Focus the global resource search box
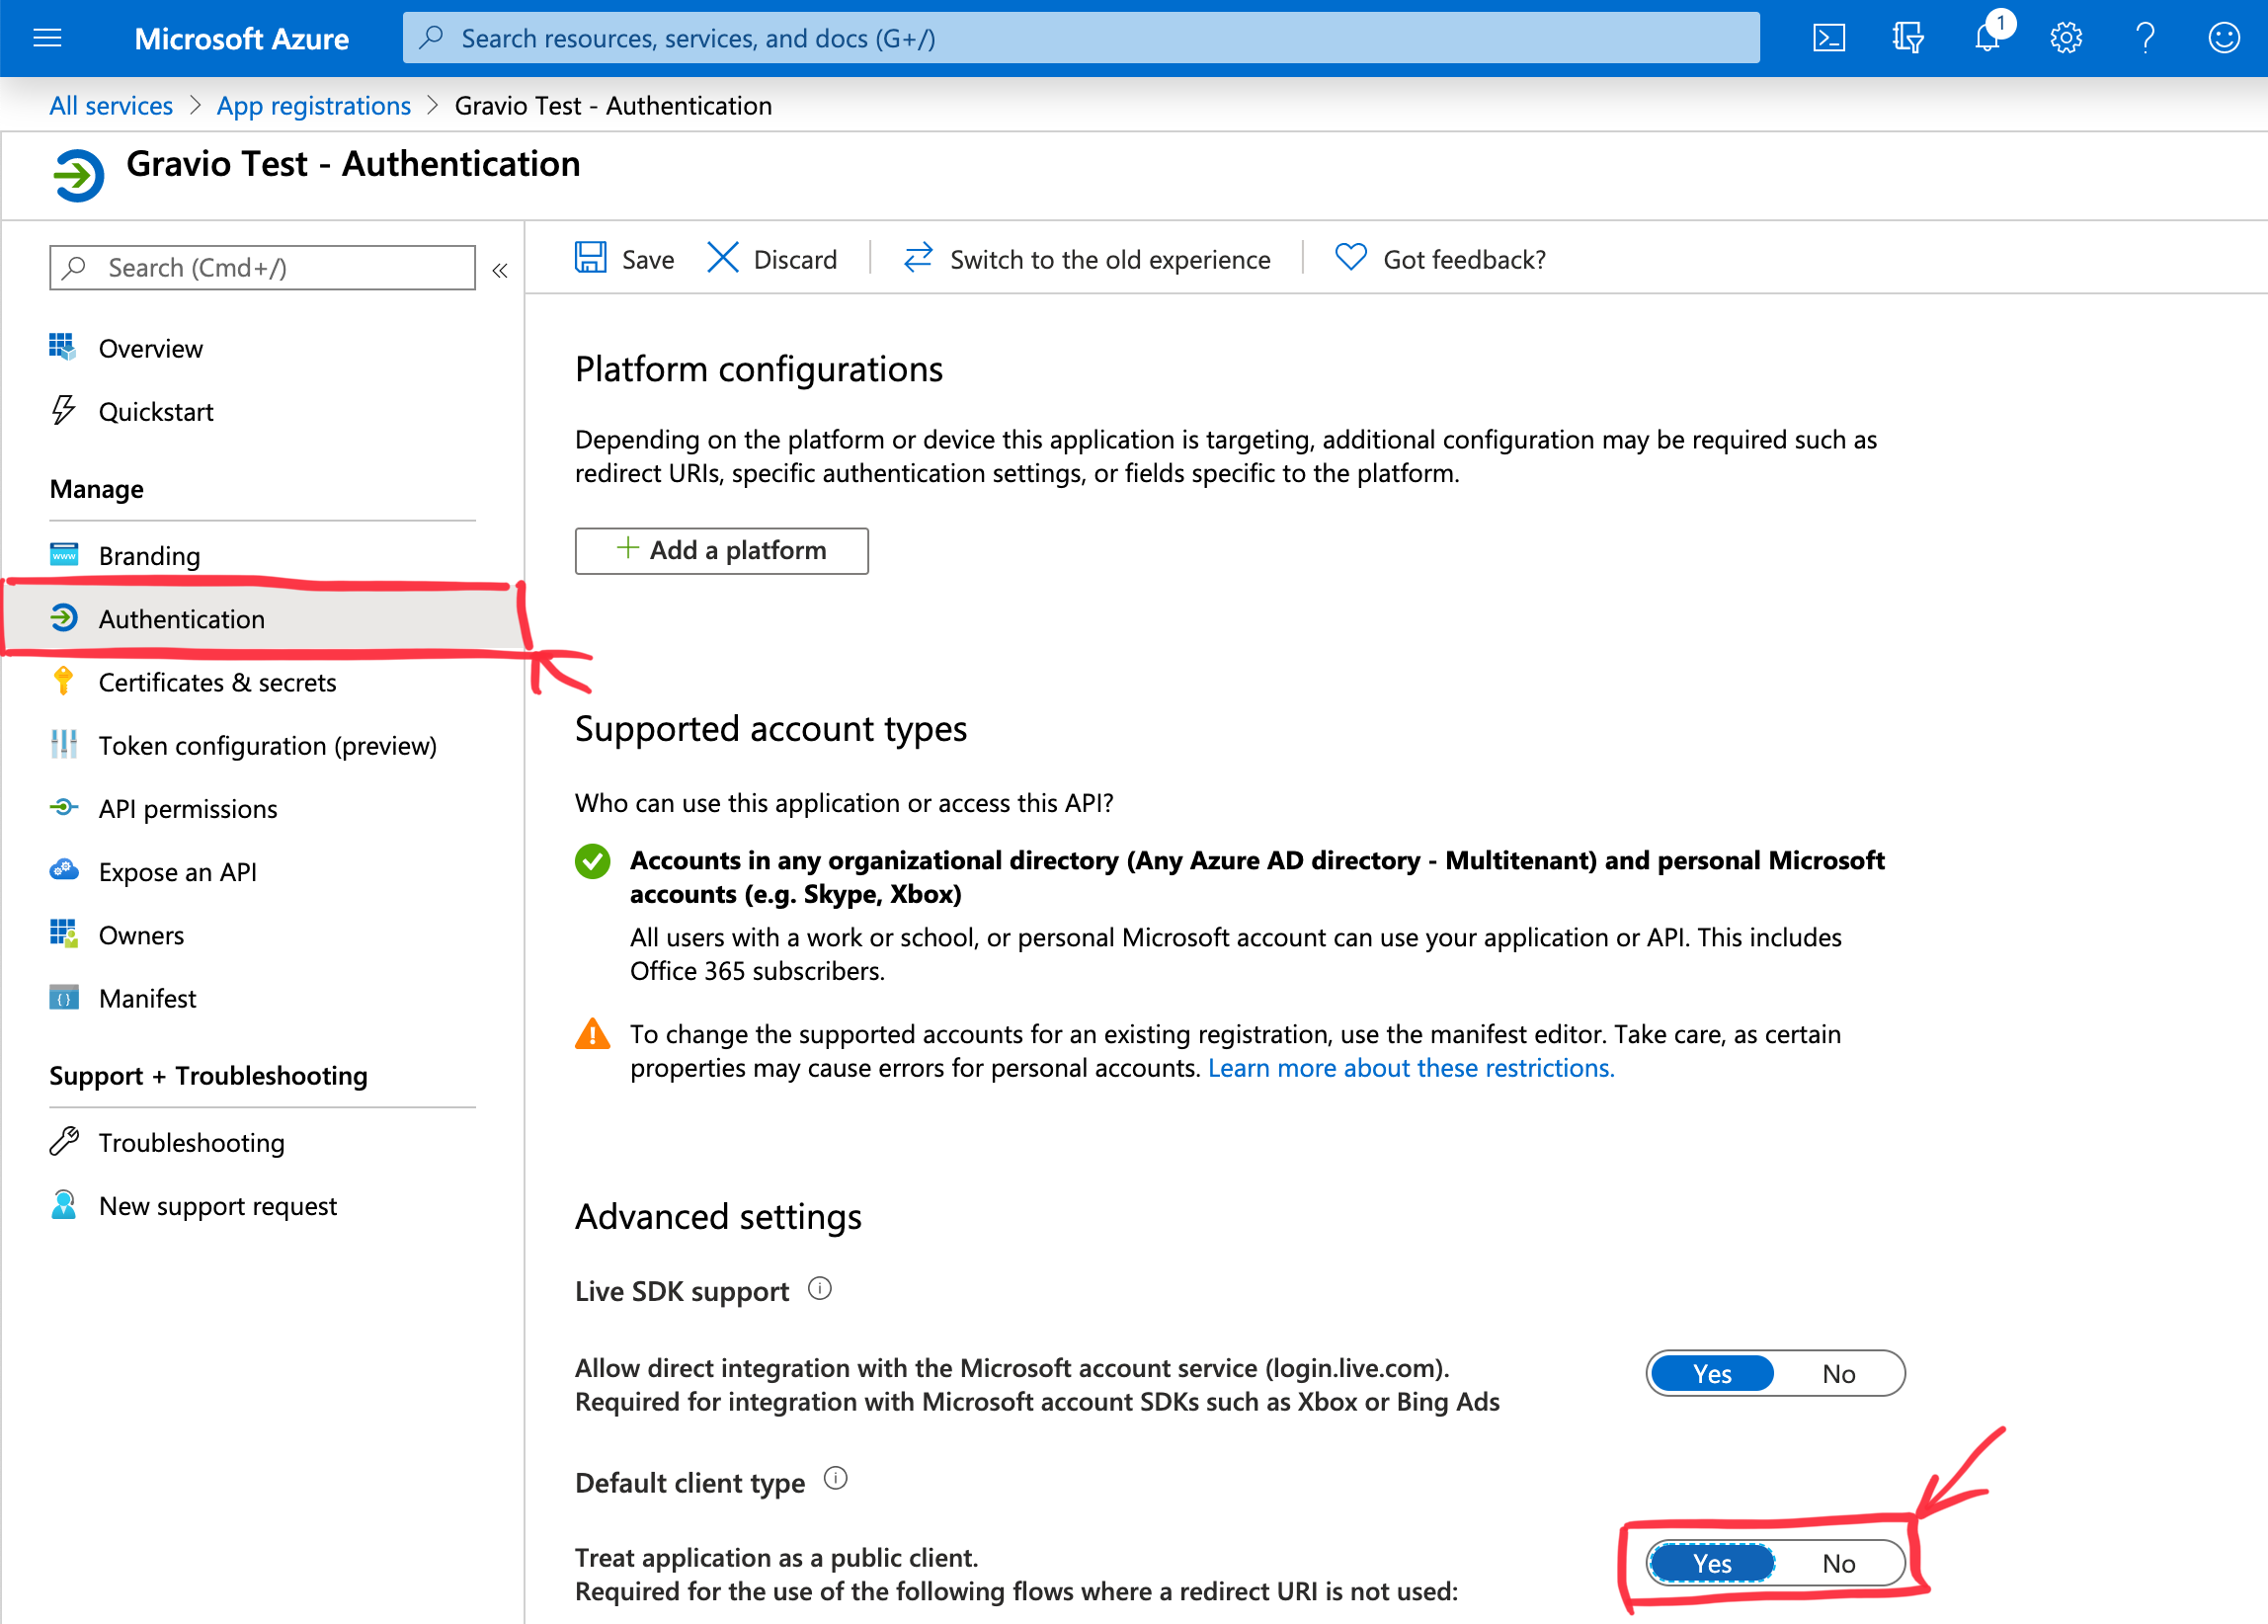Viewport: 2268px width, 1624px height. (1081, 38)
